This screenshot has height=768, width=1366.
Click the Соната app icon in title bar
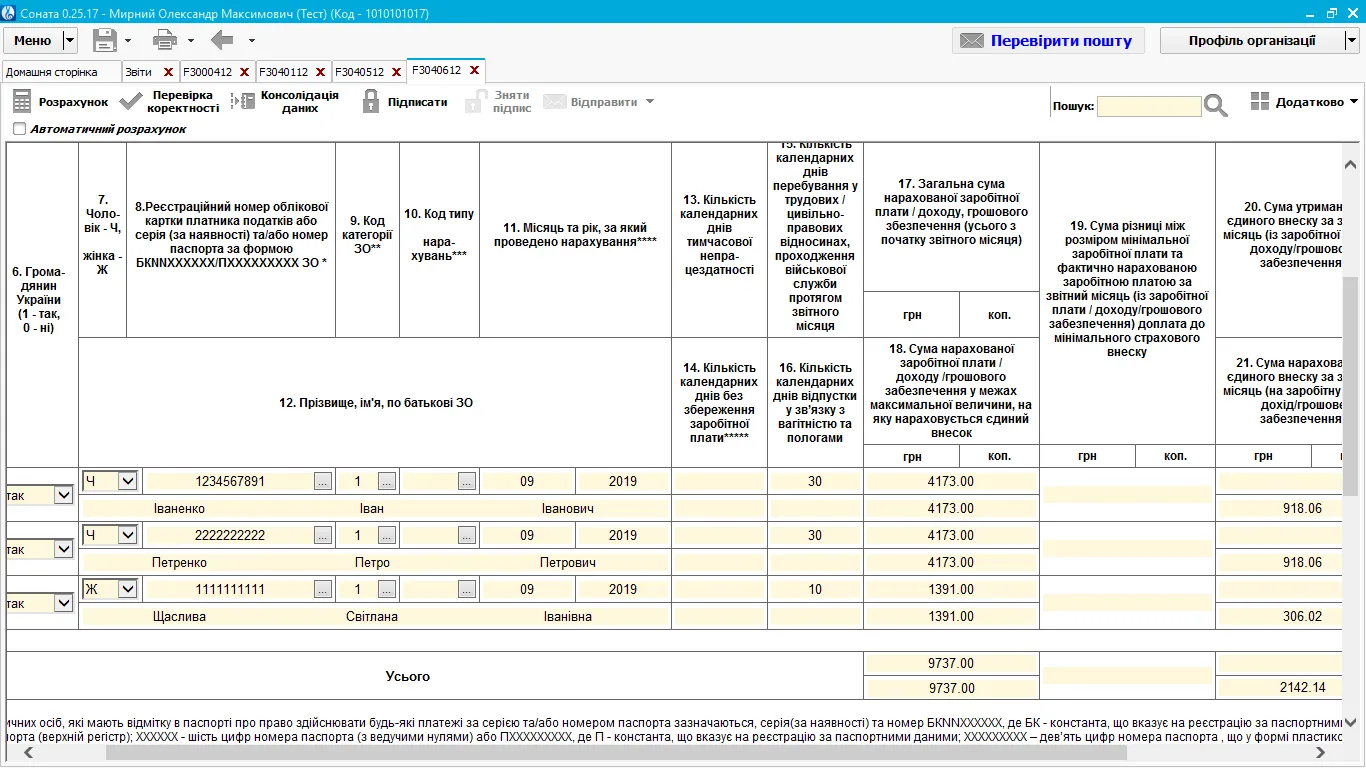point(9,13)
